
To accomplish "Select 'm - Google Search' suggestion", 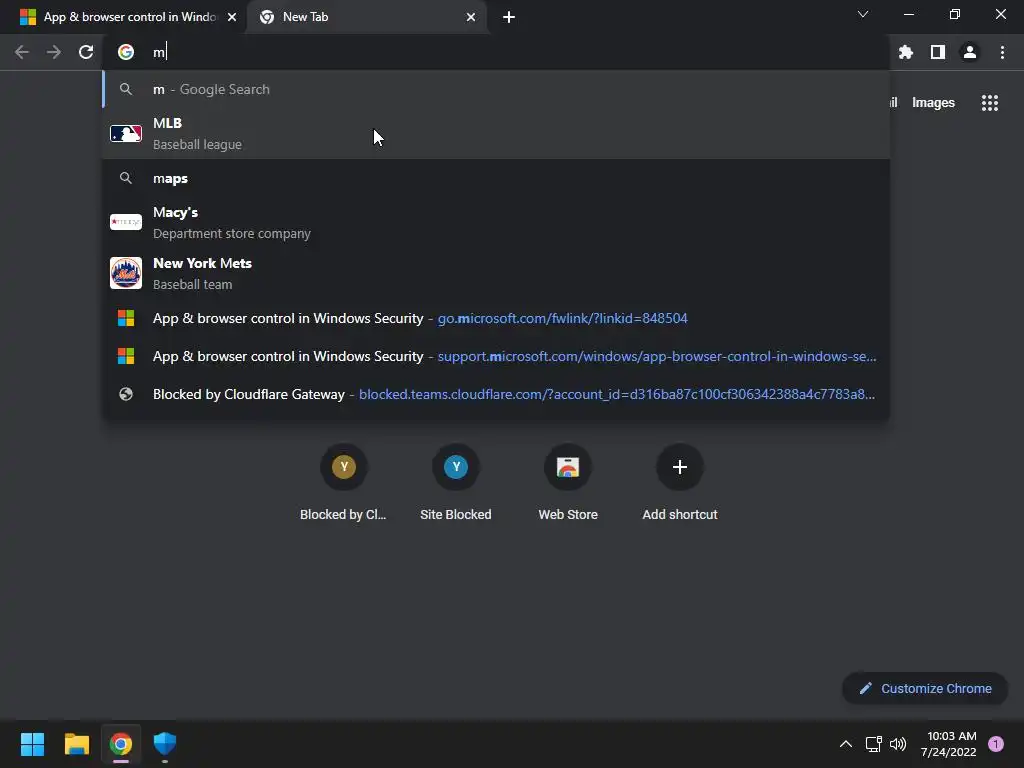I will [x=496, y=89].
